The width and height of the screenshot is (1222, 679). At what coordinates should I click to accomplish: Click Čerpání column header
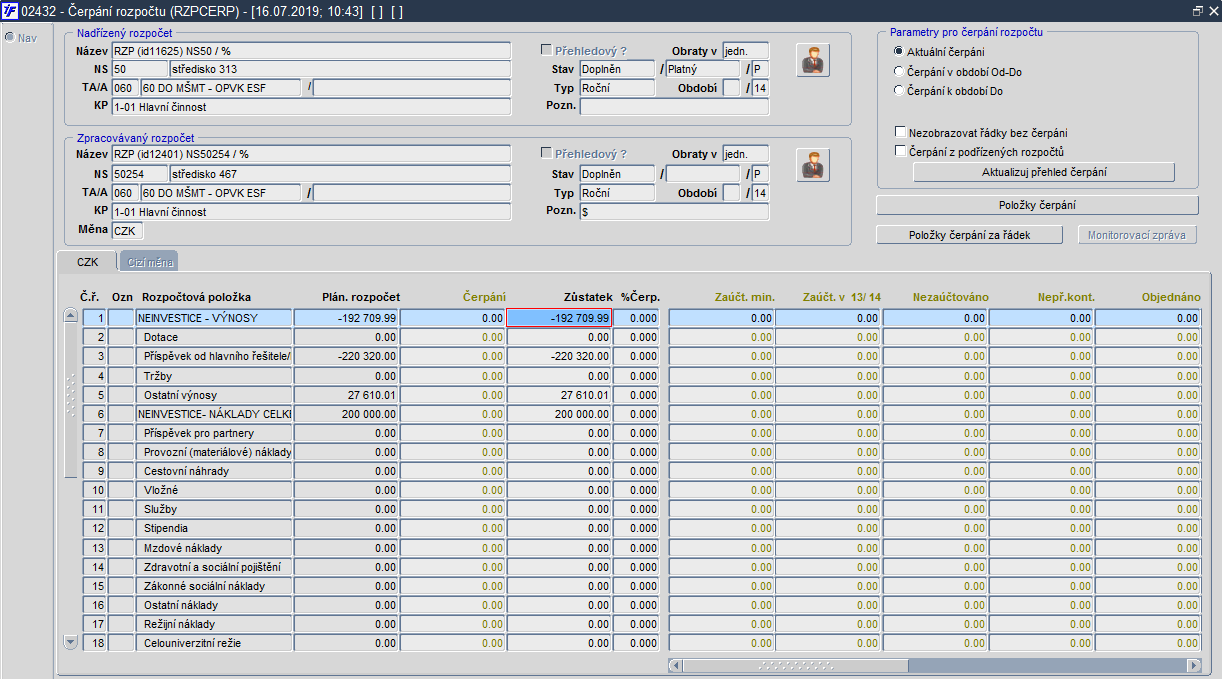[485, 297]
